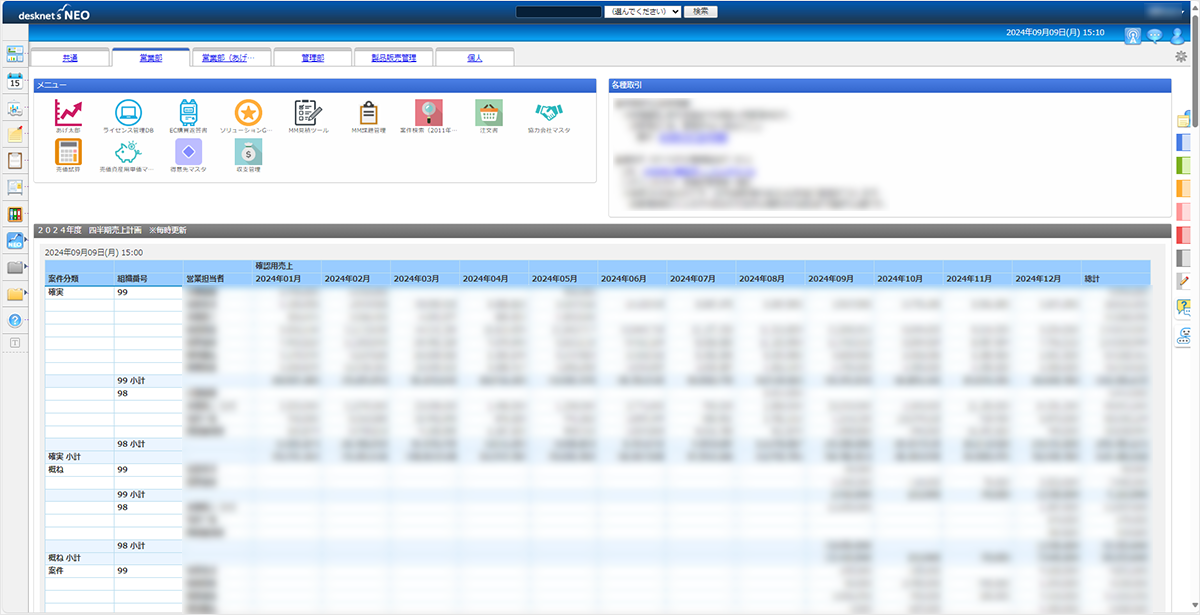Click the portal settings gear icon
The width and height of the screenshot is (1200, 615).
pos(1180,57)
